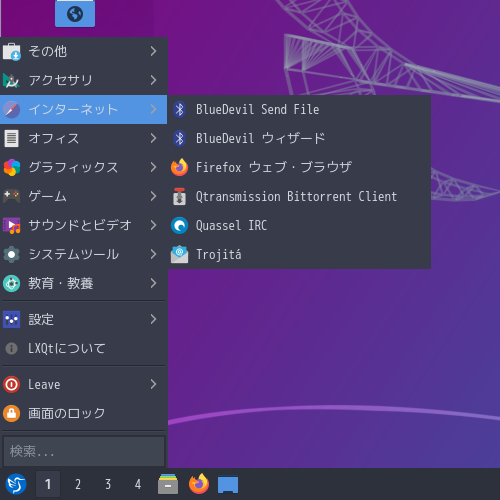500x500 pixels.
Task: Open BlueDevil Send File
Action: point(299,109)
